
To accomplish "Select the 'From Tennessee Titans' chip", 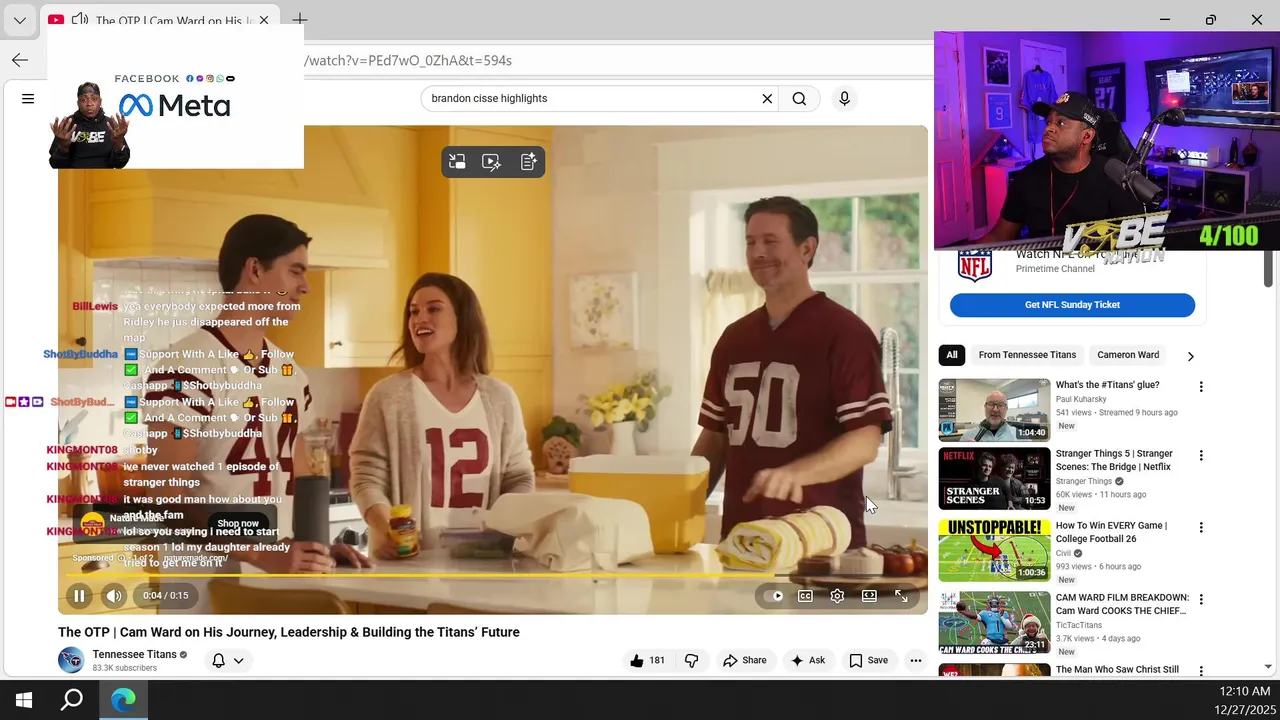I will [1027, 355].
